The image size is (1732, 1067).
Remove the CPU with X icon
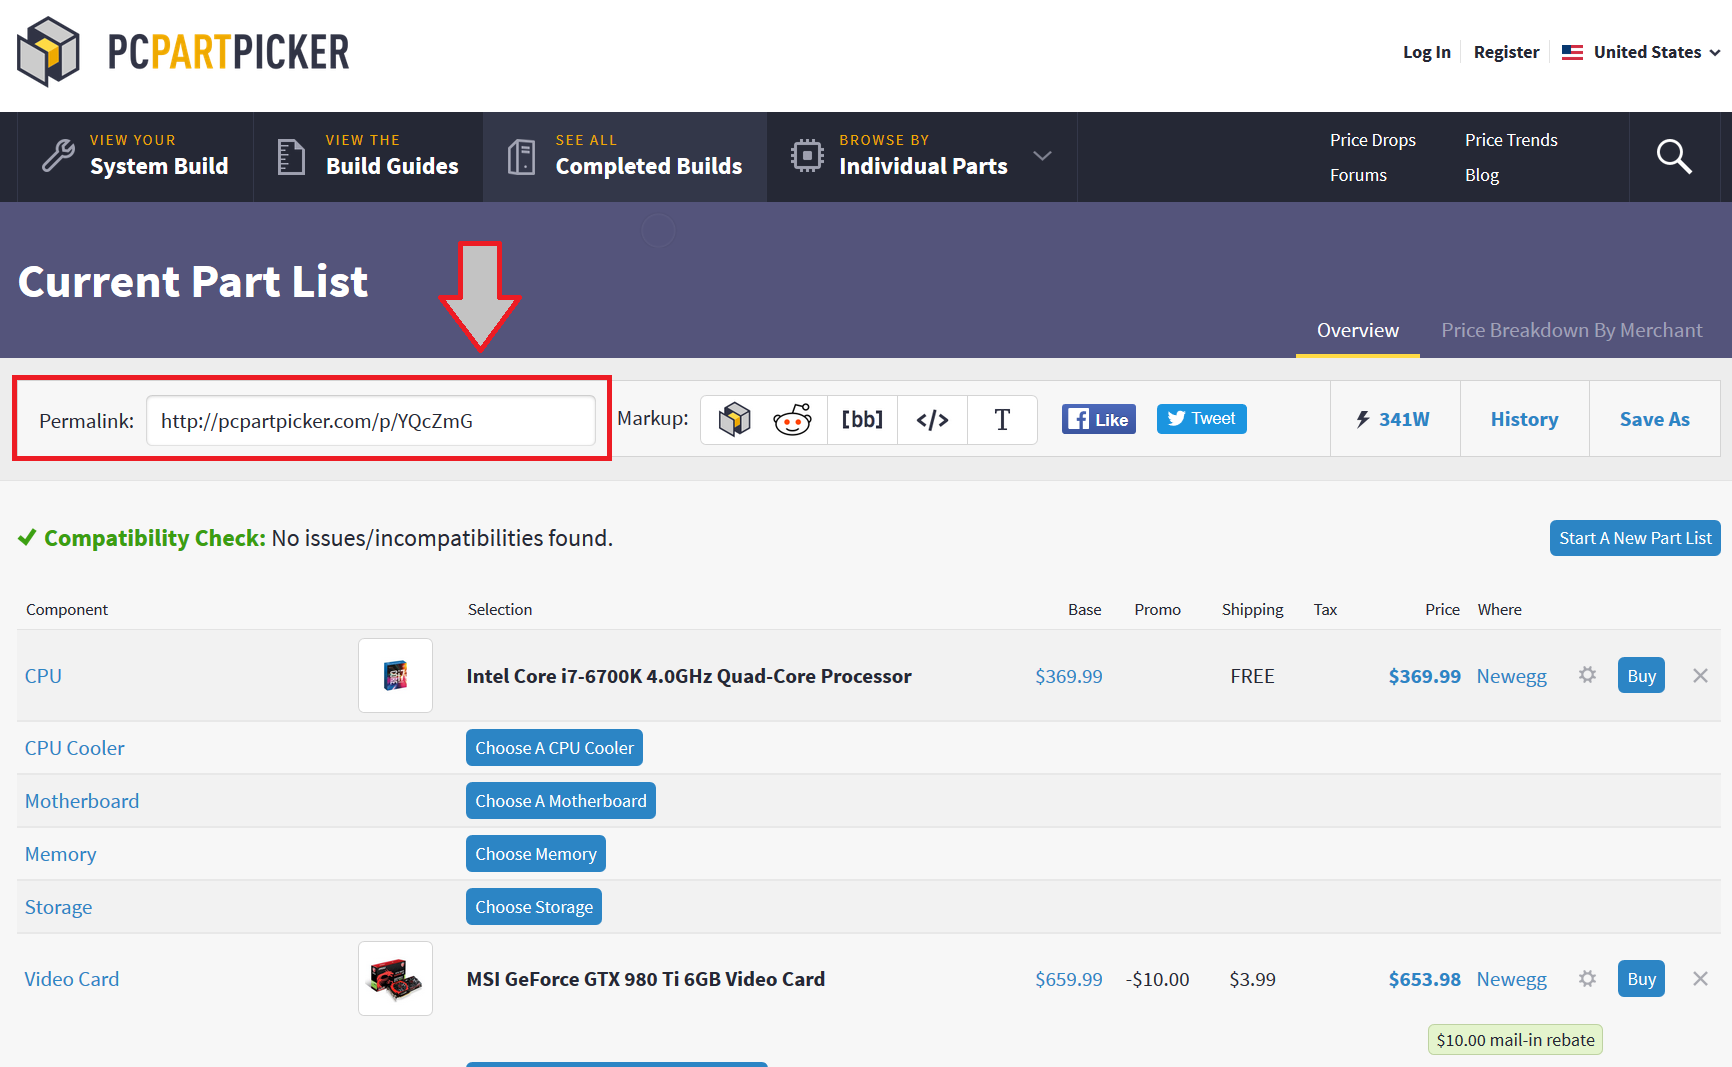click(1700, 675)
